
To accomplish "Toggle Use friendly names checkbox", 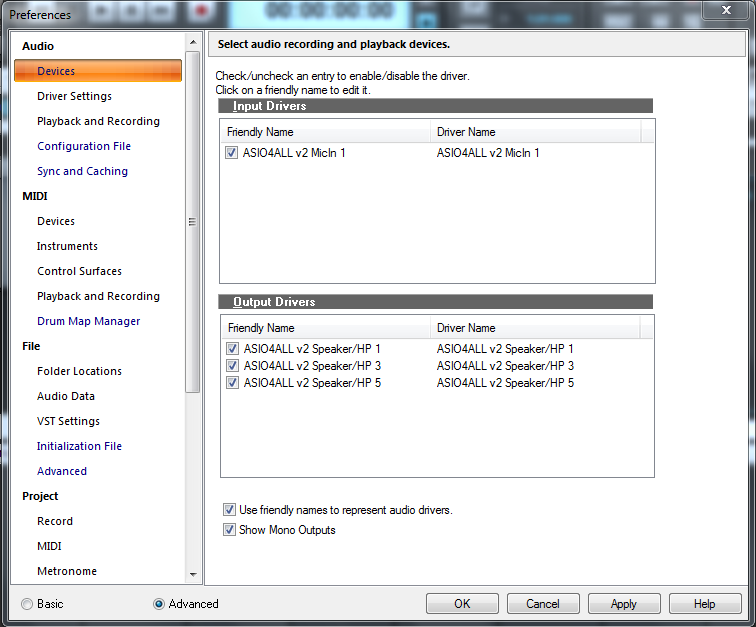I will 230,510.
